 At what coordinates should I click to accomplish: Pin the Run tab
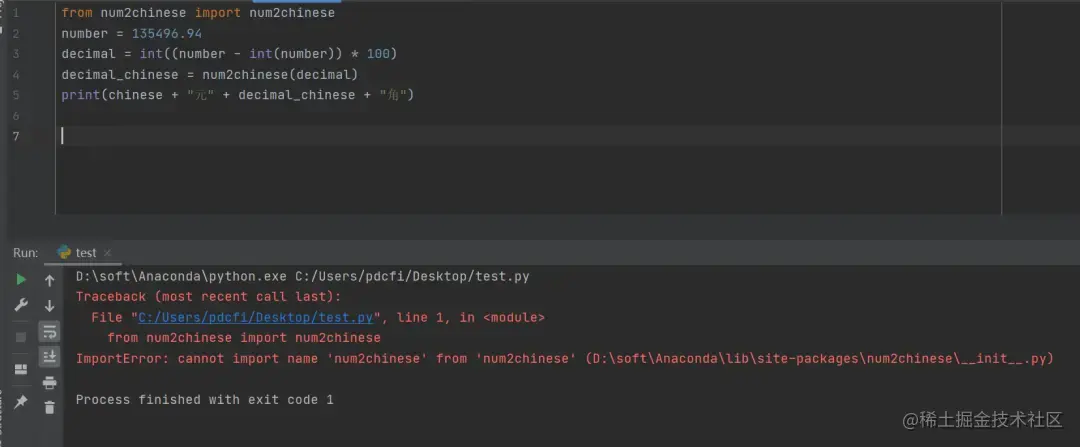[x=21, y=402]
